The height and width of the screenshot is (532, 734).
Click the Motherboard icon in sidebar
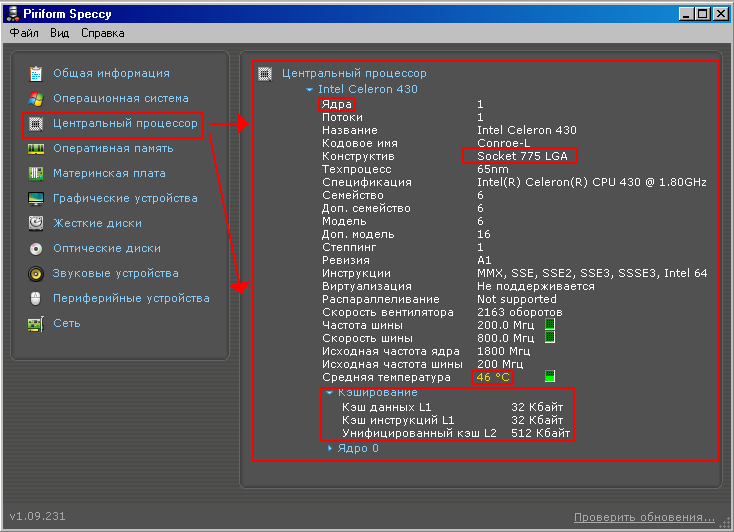click(x=36, y=173)
